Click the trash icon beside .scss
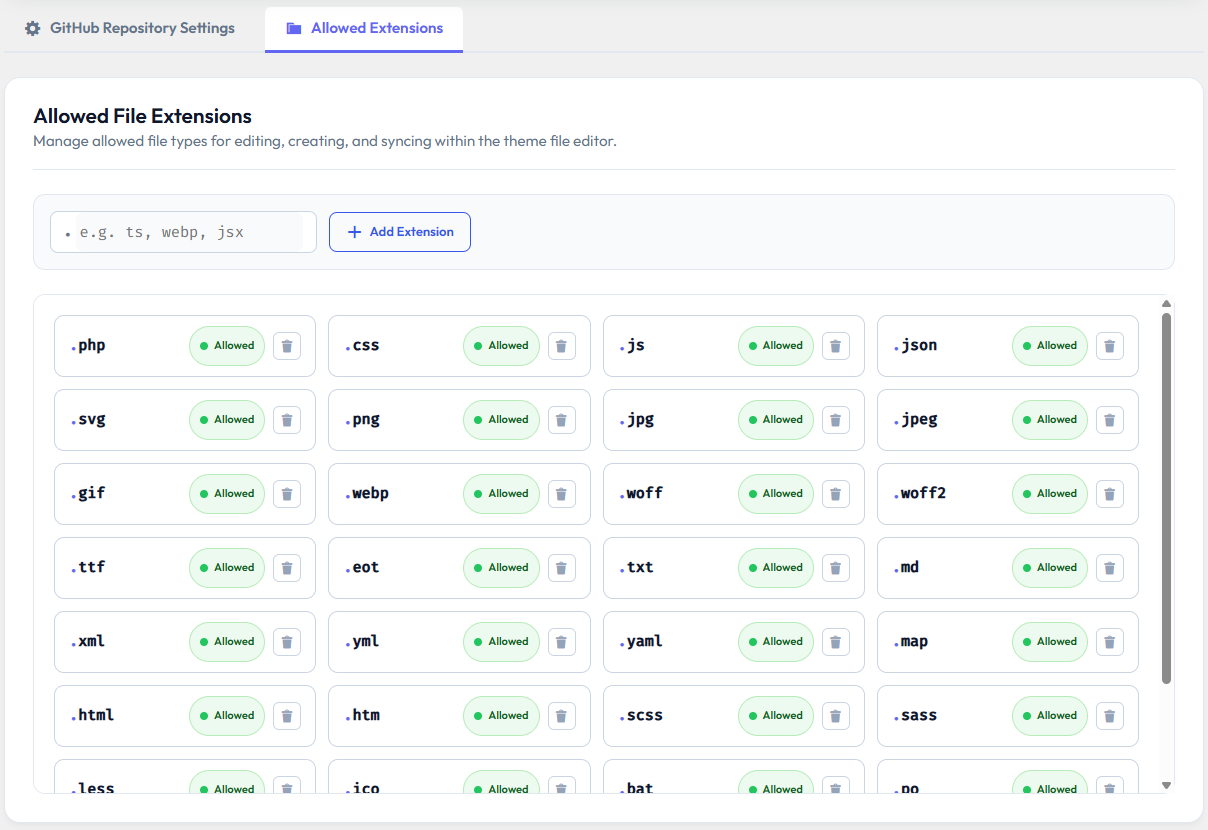Image resolution: width=1208 pixels, height=830 pixels. [x=836, y=716]
